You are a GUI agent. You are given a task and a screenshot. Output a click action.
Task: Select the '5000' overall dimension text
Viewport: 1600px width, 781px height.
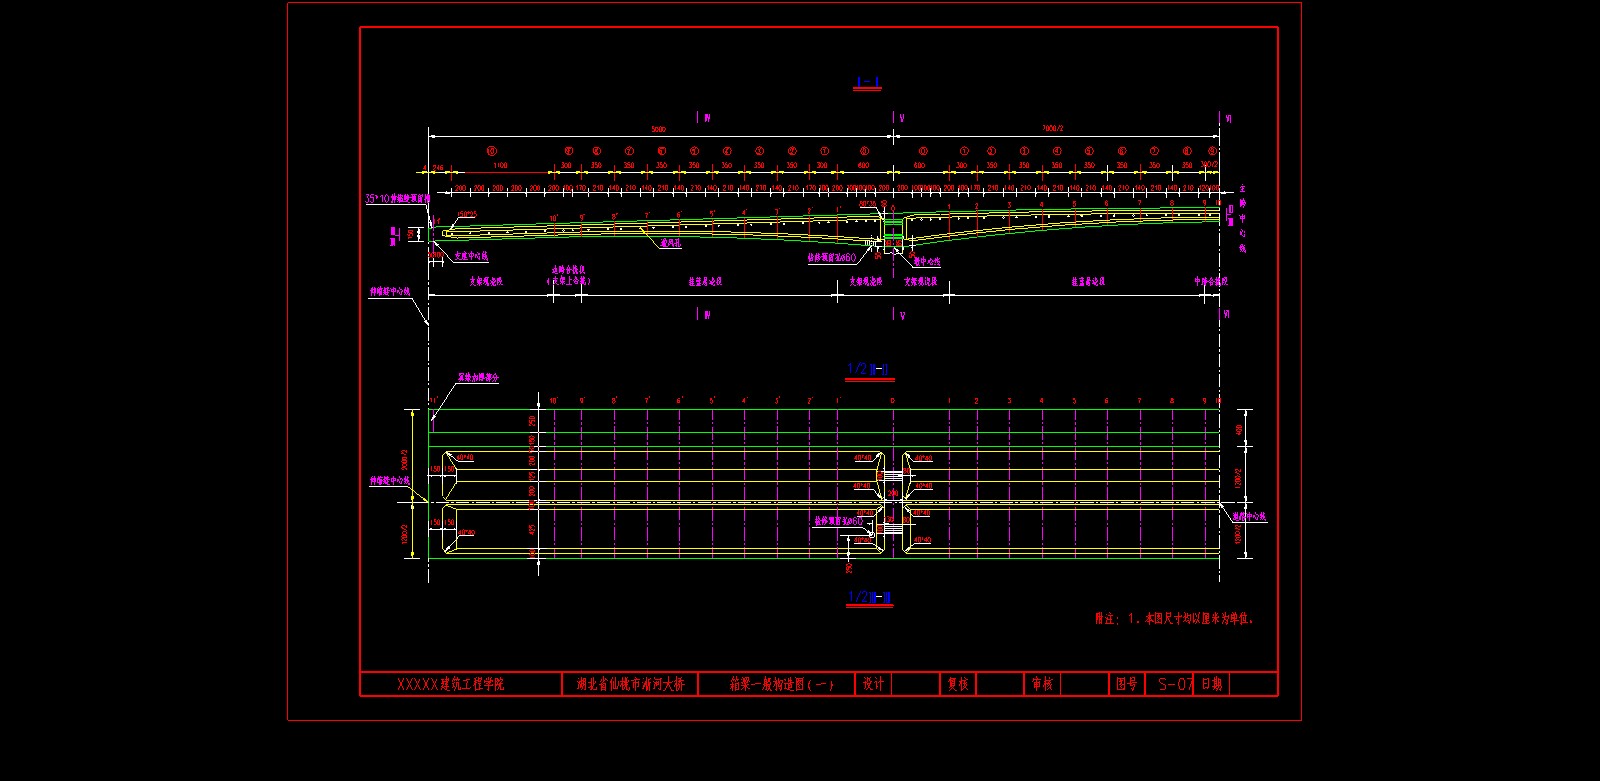[x=658, y=129]
